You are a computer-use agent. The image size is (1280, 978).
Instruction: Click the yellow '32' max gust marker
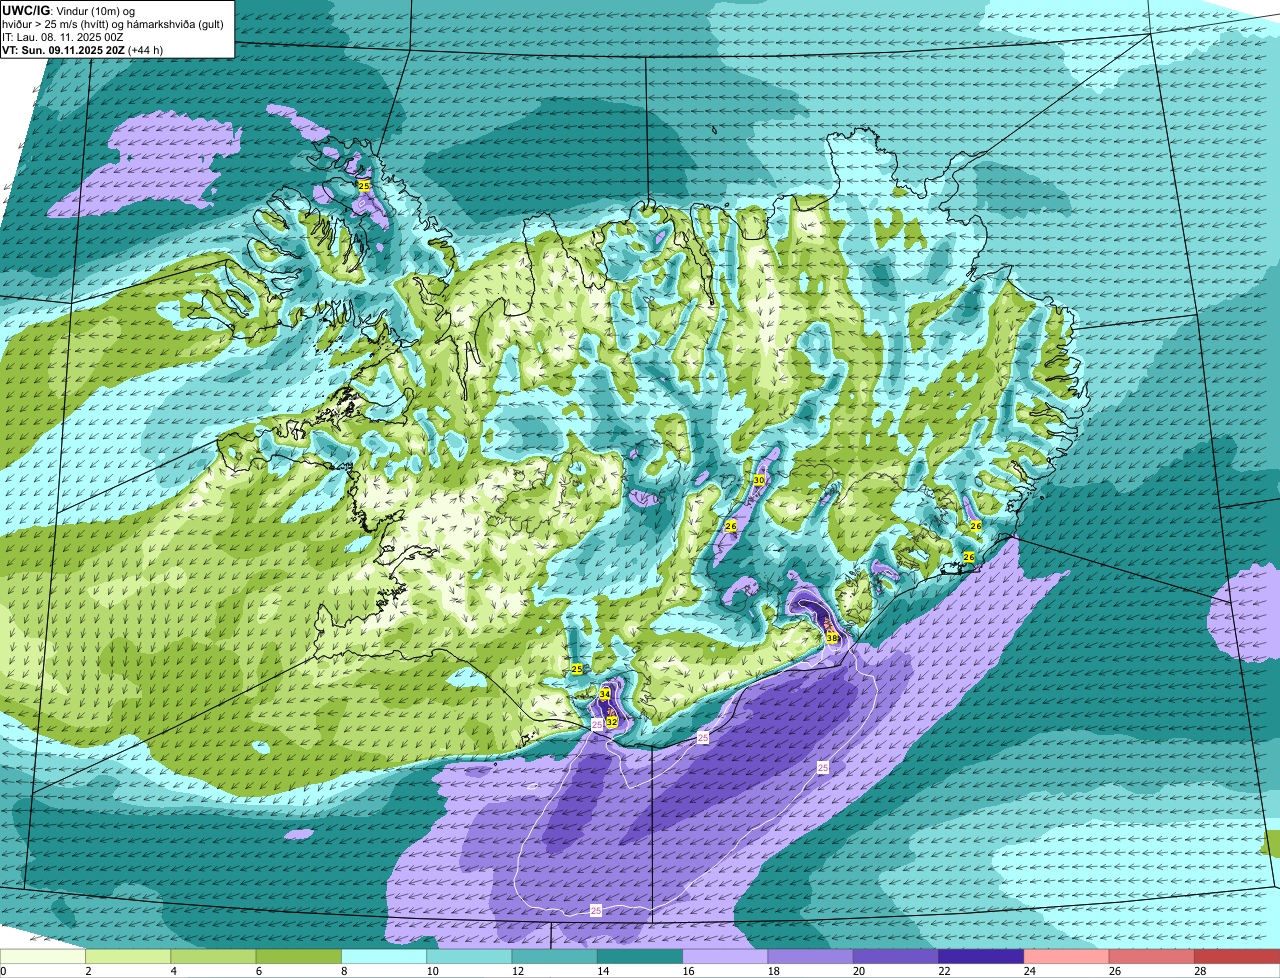click(611, 720)
